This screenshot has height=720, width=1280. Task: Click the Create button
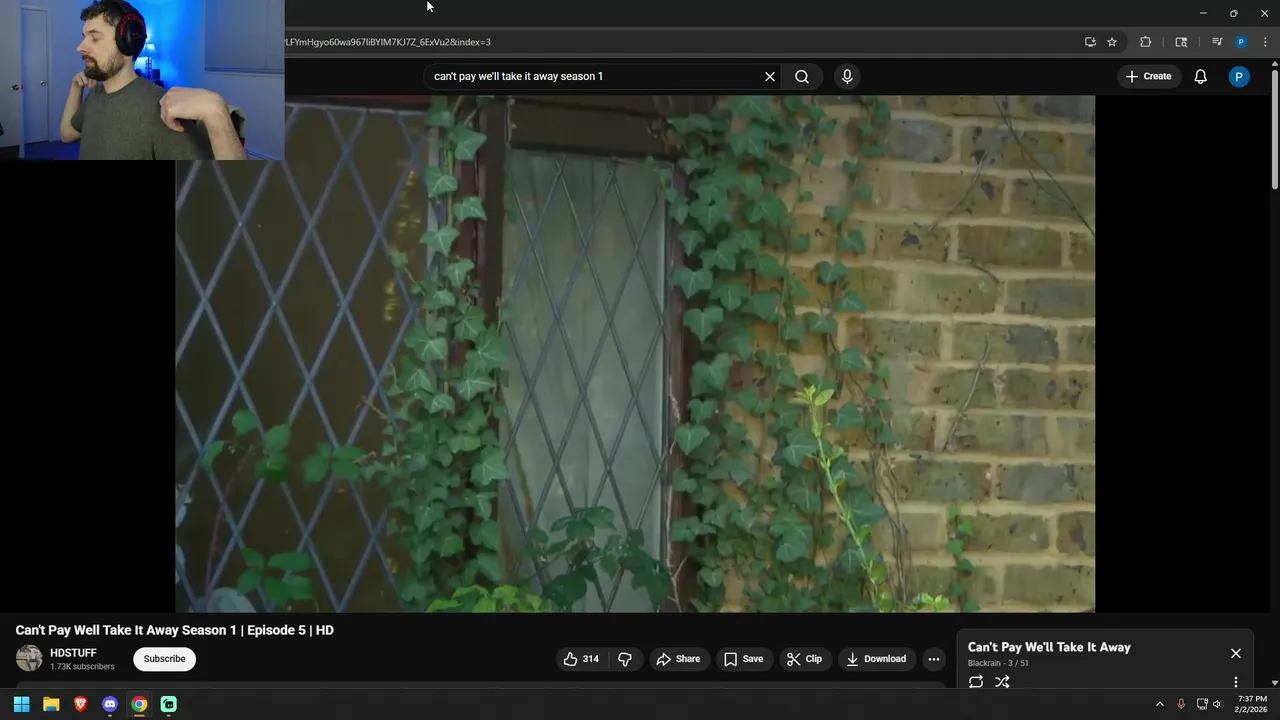click(x=1148, y=76)
